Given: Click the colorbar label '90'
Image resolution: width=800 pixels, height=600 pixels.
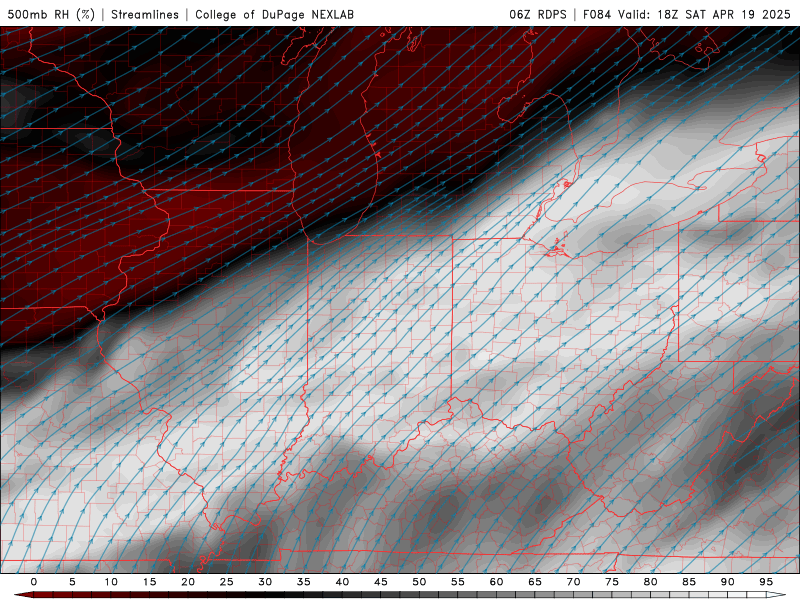Looking at the screenshot, I should tap(728, 582).
